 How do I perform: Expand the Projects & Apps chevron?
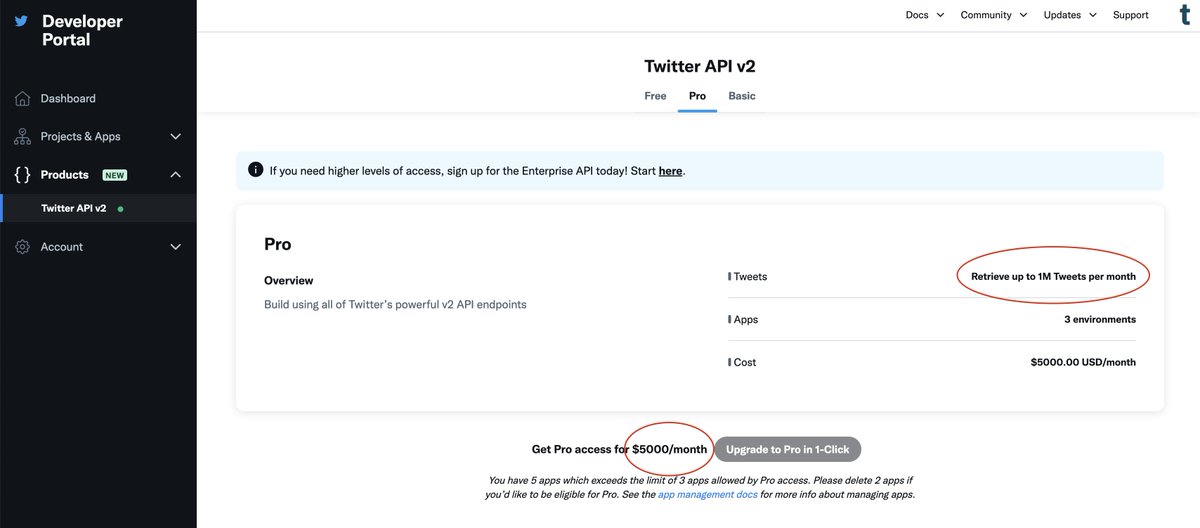click(x=176, y=137)
